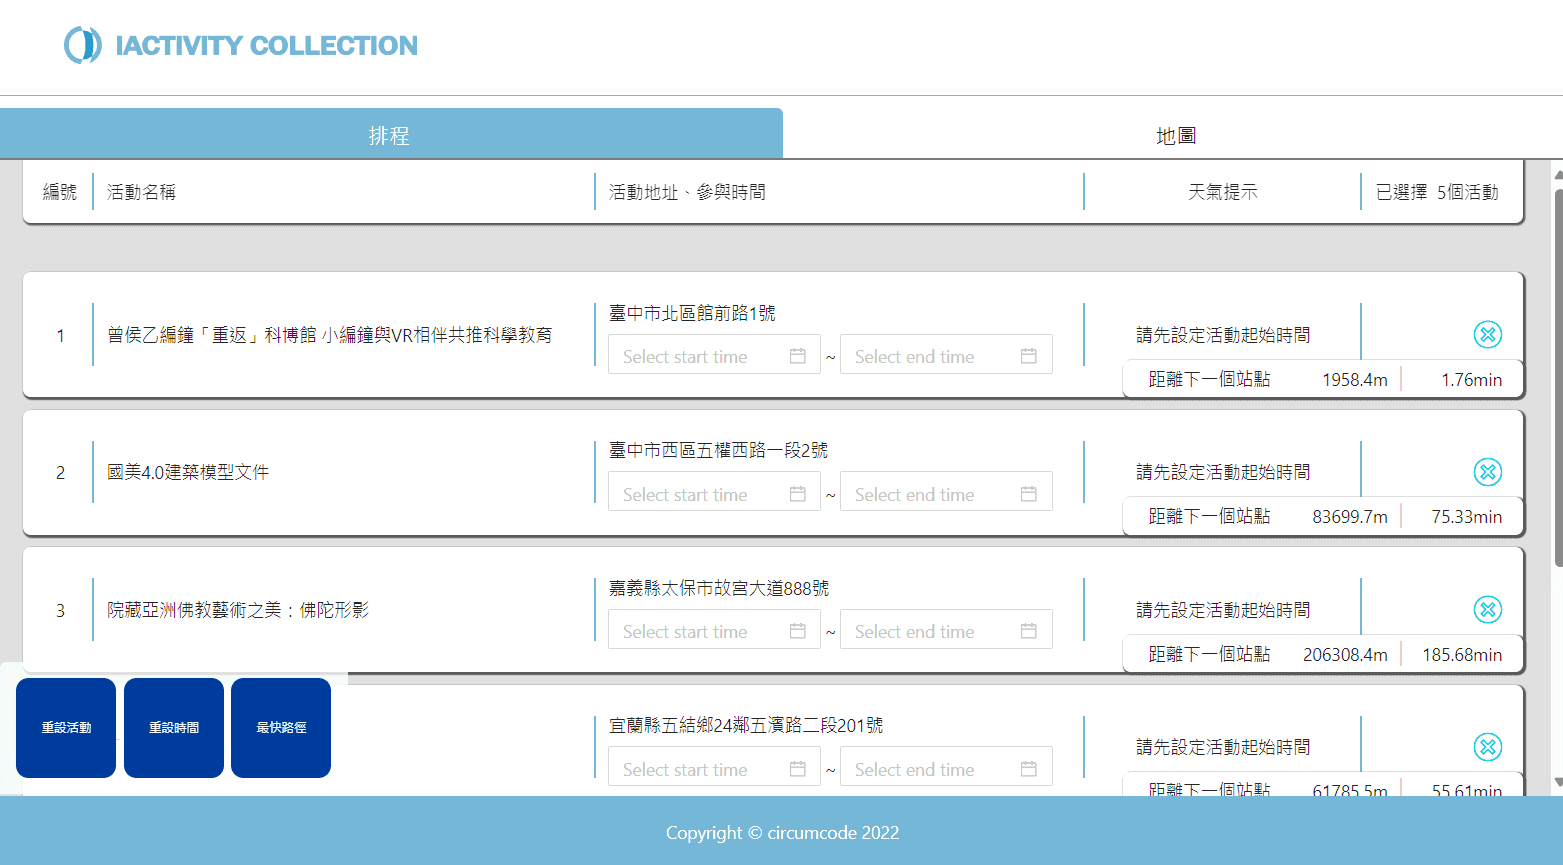Delete activity 3 using the circle-X icon
The width and height of the screenshot is (1563, 865).
pos(1487,609)
